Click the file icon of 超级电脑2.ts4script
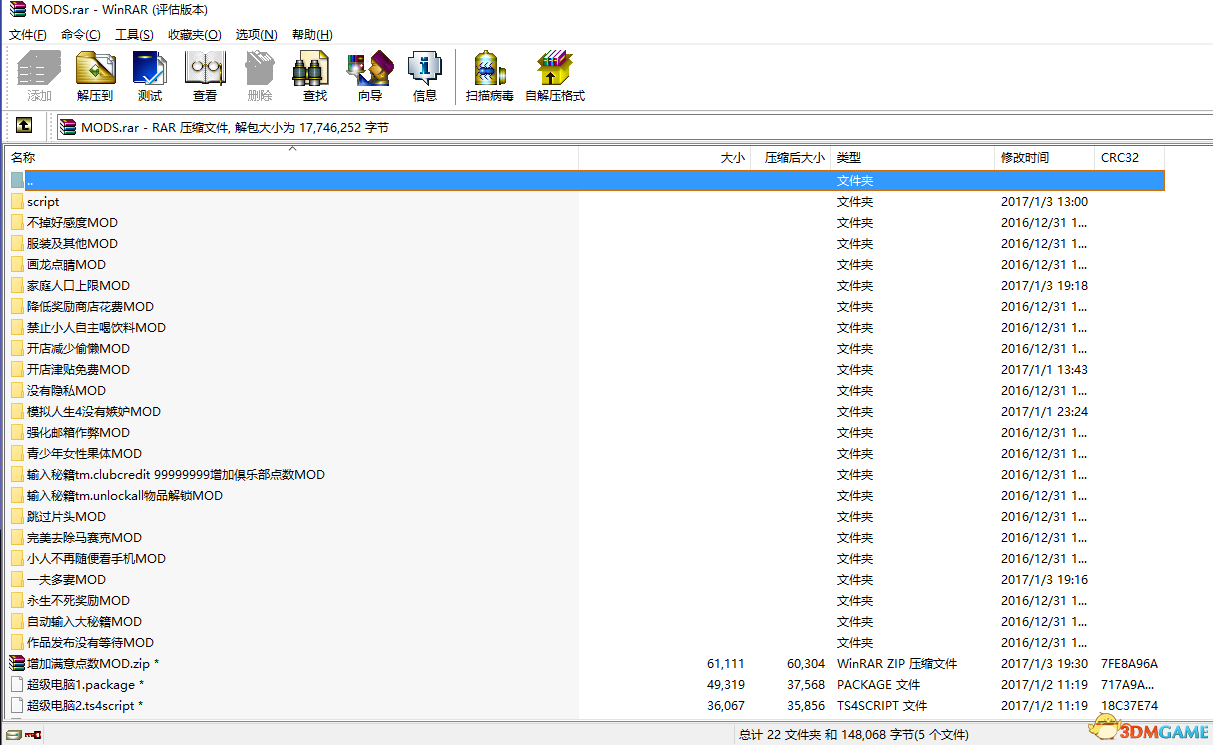Screen dimensions: 1213x745 (17, 705)
